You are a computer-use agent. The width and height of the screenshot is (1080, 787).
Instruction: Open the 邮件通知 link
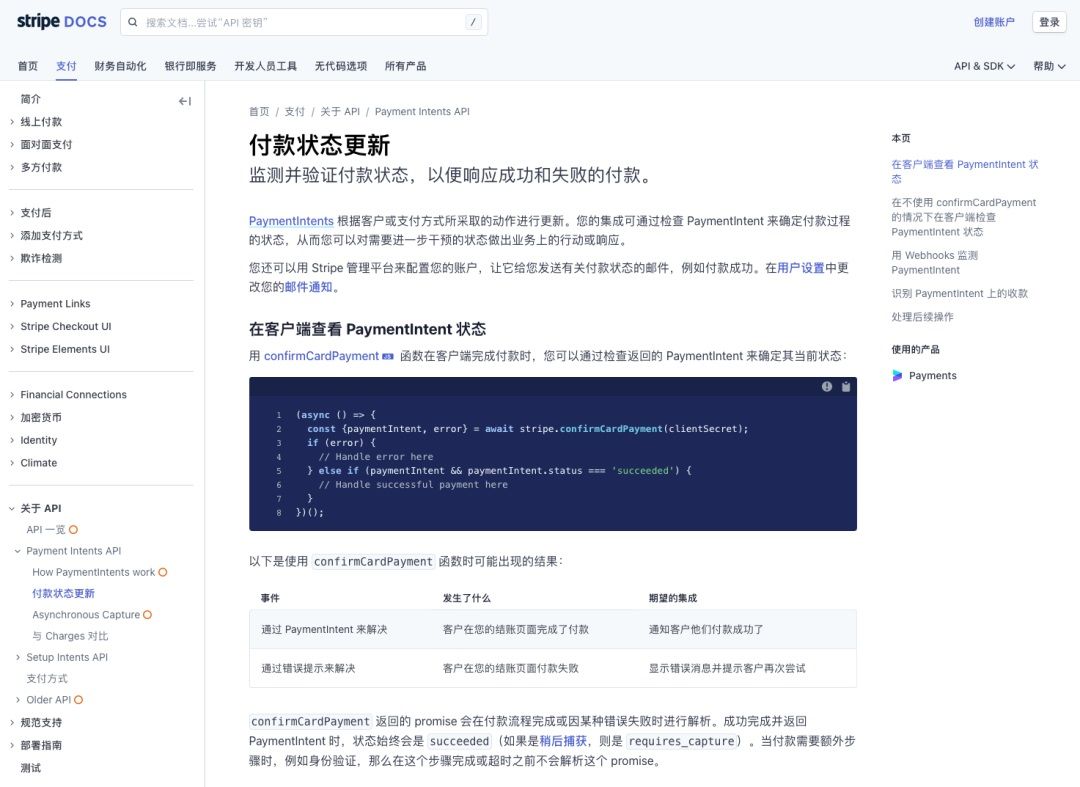point(309,287)
